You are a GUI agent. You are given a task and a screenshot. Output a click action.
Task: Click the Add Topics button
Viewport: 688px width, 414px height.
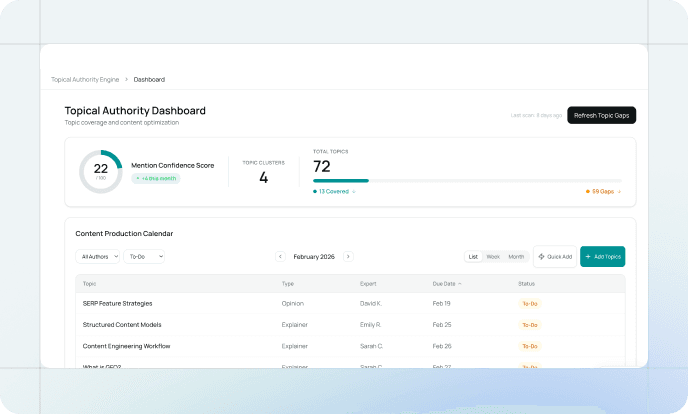pyautogui.click(x=602, y=257)
